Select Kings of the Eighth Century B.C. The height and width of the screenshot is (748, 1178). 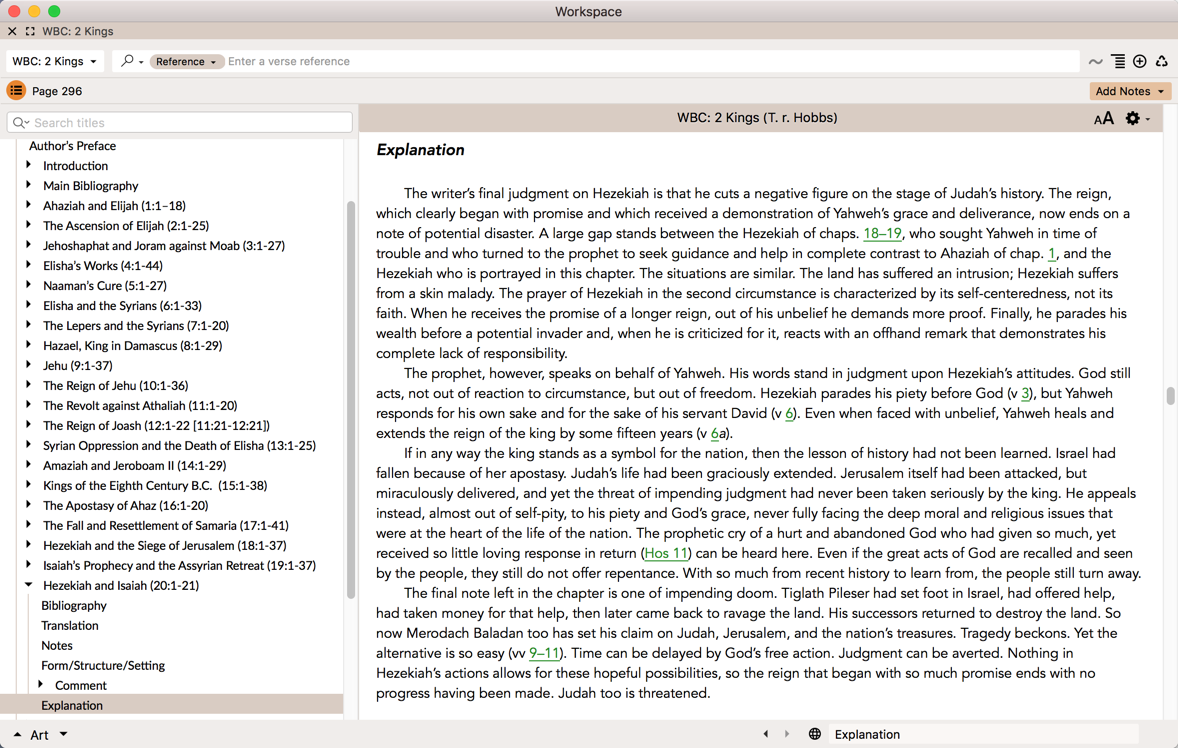(155, 485)
